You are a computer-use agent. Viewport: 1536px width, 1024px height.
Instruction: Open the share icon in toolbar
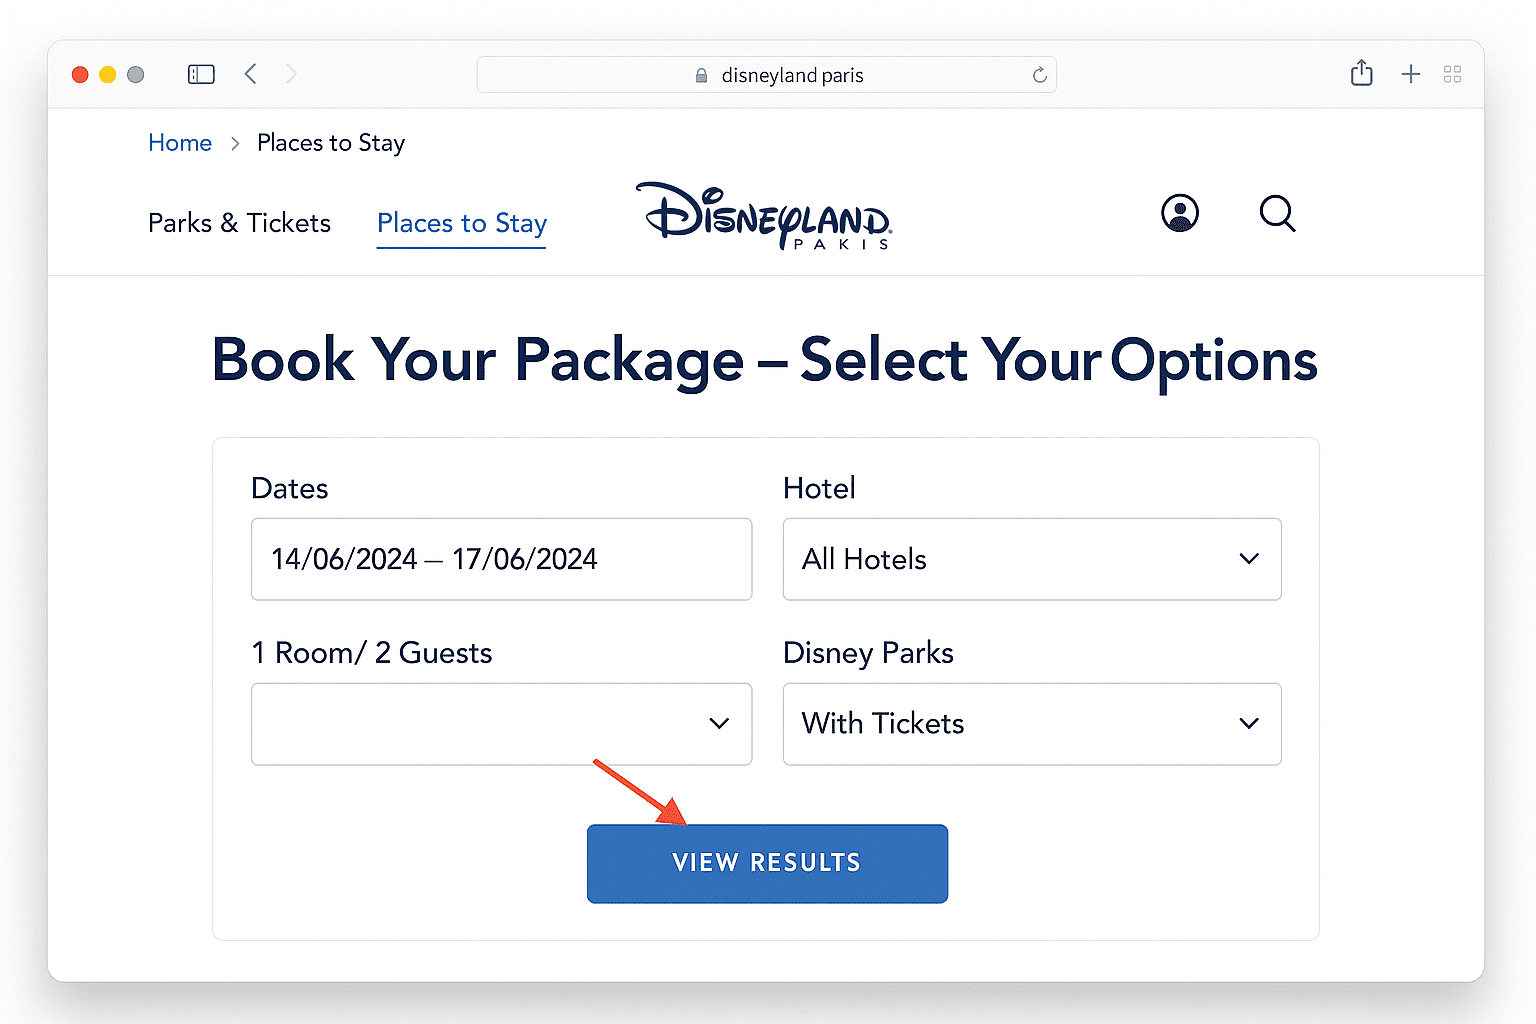(1361, 73)
